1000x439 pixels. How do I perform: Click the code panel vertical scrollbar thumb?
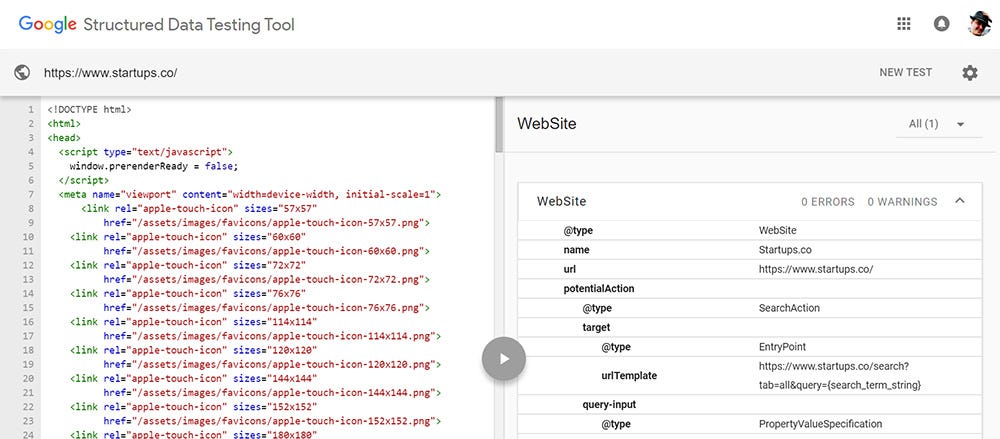point(499,125)
